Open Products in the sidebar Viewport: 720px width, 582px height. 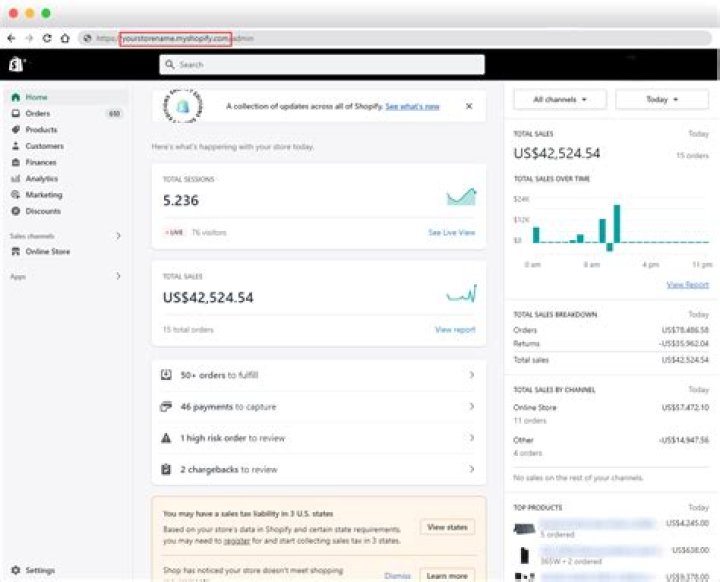coord(41,130)
